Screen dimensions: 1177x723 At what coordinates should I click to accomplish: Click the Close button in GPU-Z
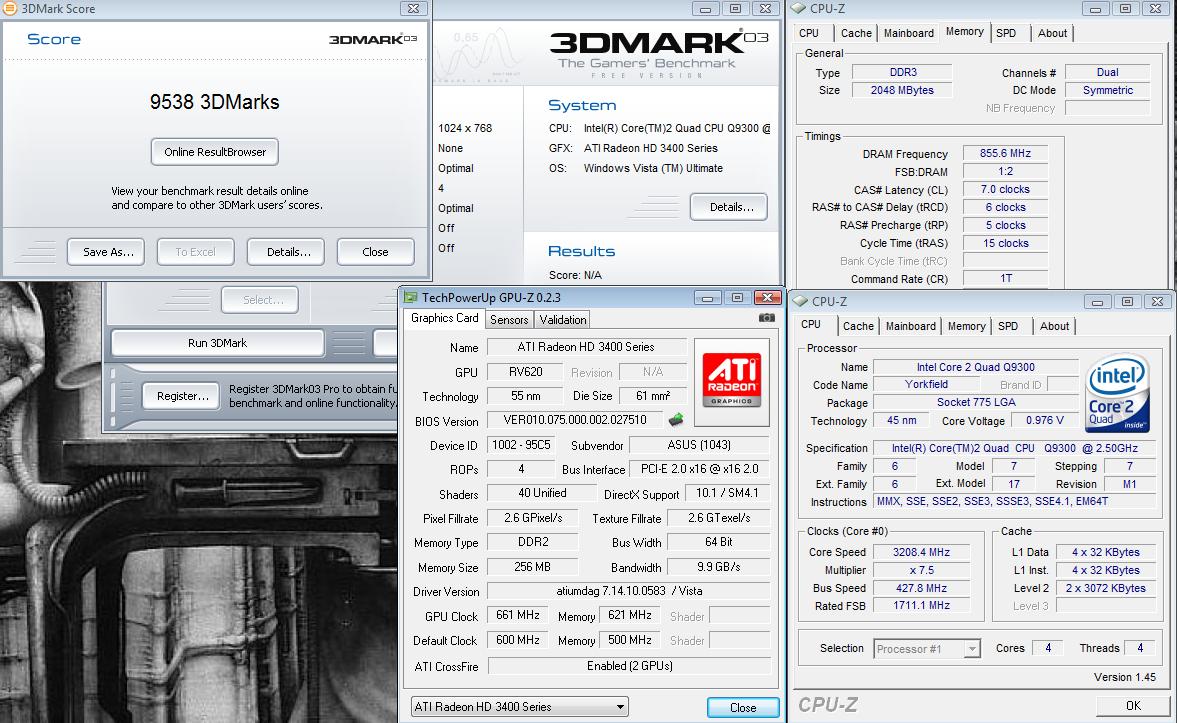(742, 707)
